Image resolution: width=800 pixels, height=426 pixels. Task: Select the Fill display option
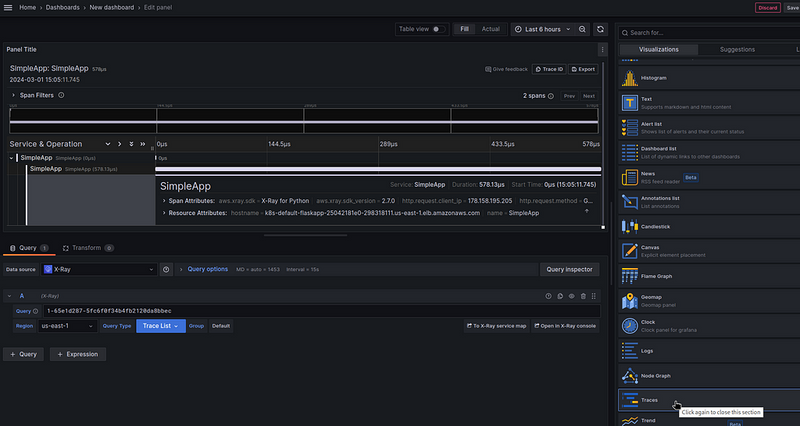tap(464, 29)
